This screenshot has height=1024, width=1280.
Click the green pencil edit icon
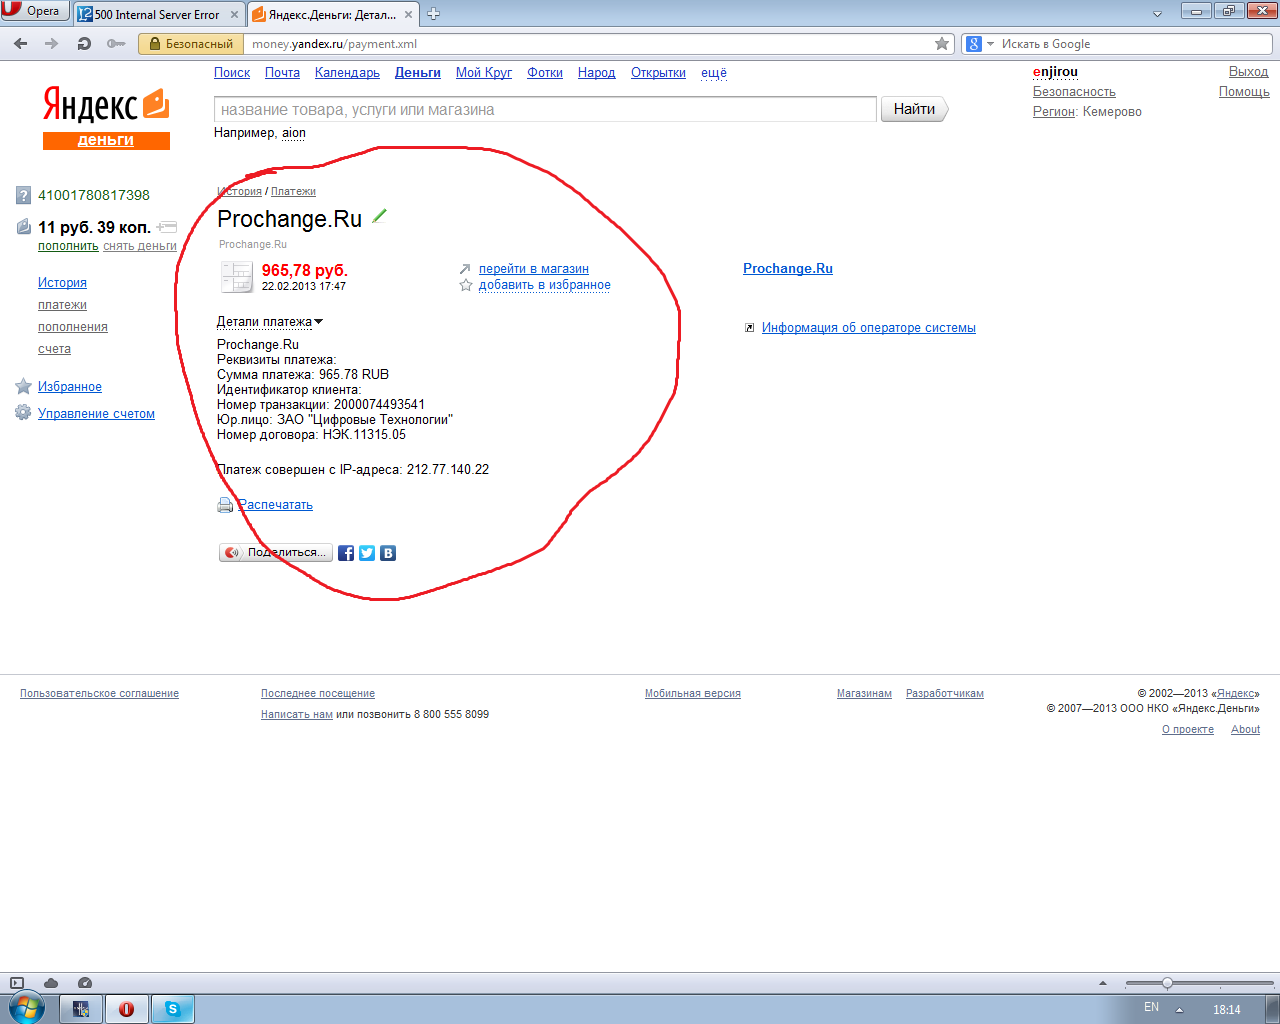click(x=379, y=216)
